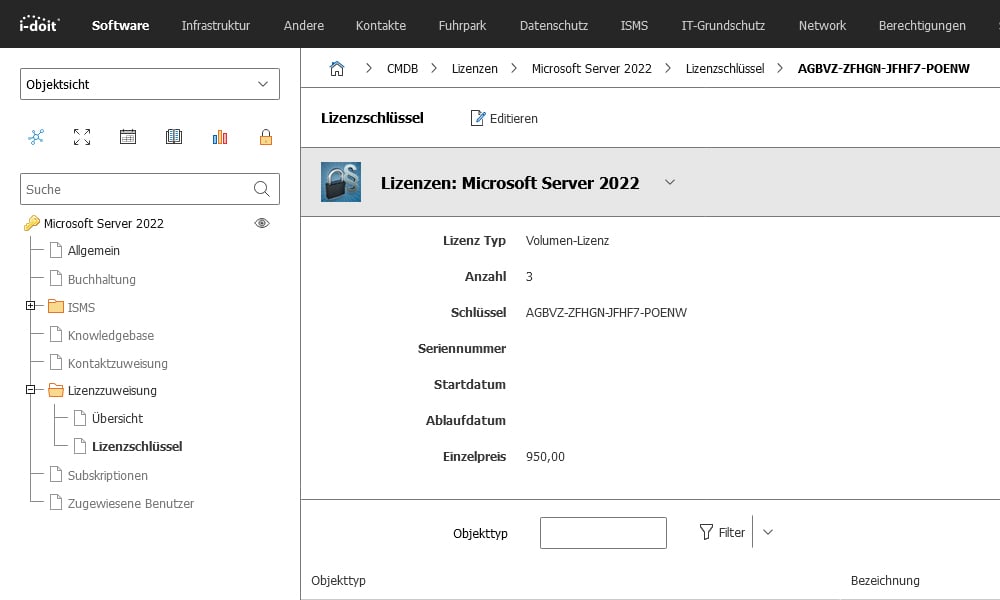Select Kontaktzuweisung in the tree
This screenshot has height=600, width=1000.
tap(118, 363)
